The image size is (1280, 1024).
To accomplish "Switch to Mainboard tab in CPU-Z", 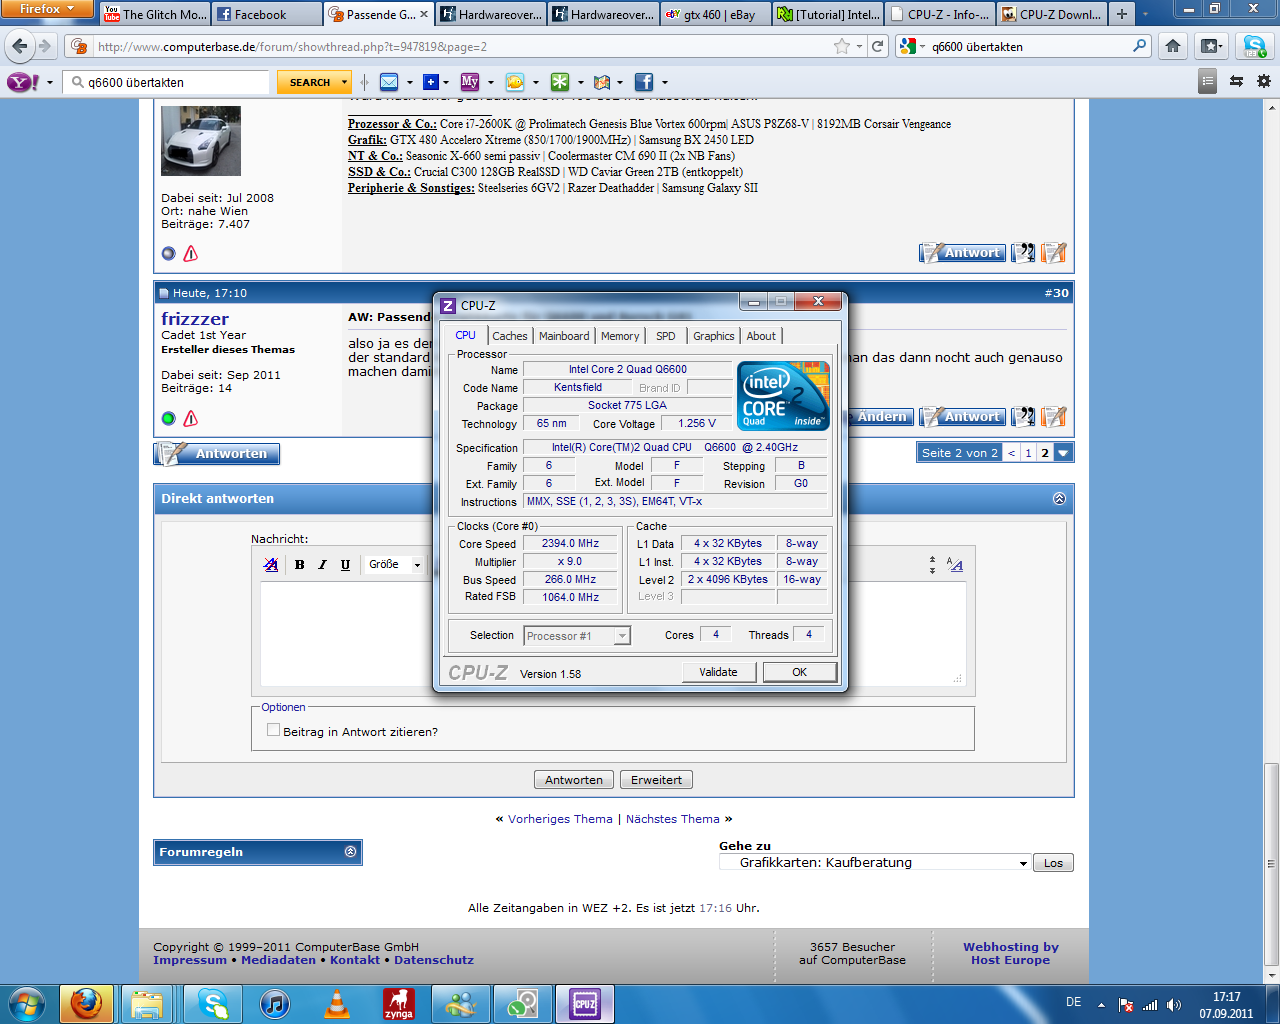I will coord(564,336).
